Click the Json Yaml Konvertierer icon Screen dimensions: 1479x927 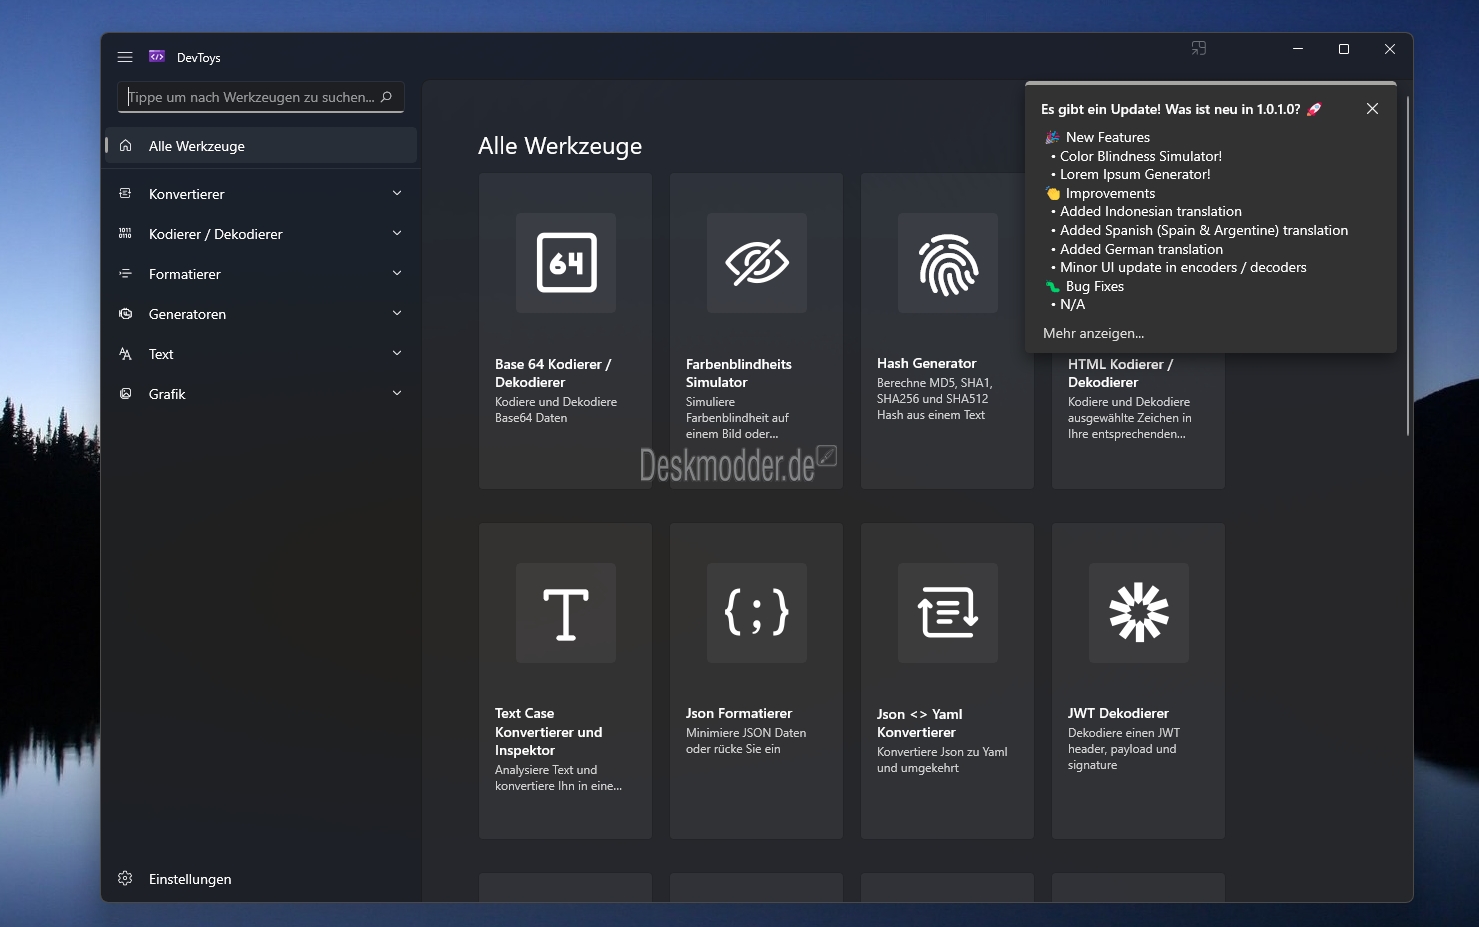point(948,613)
